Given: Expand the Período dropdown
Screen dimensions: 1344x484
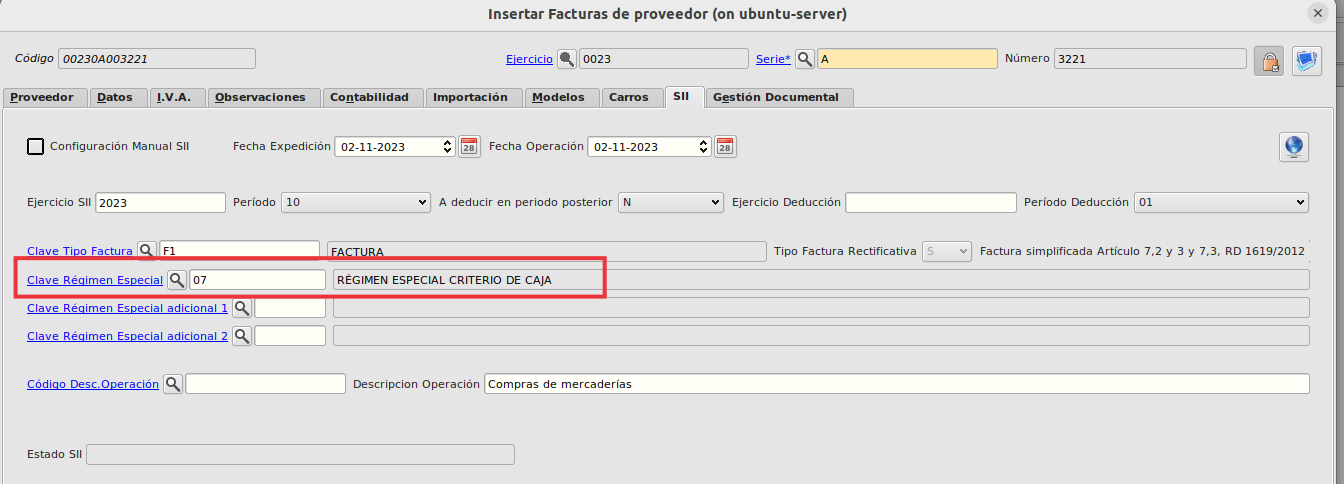Looking at the screenshot, I should click(356, 202).
